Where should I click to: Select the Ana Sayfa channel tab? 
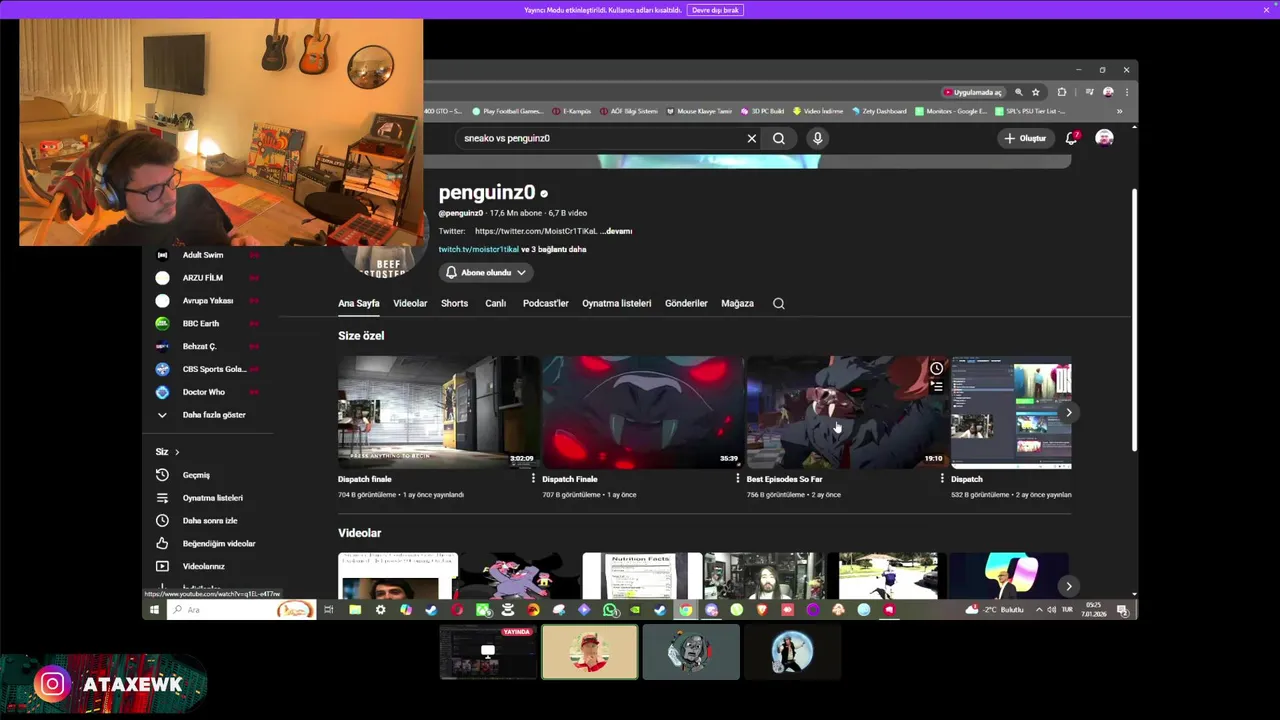click(358, 303)
